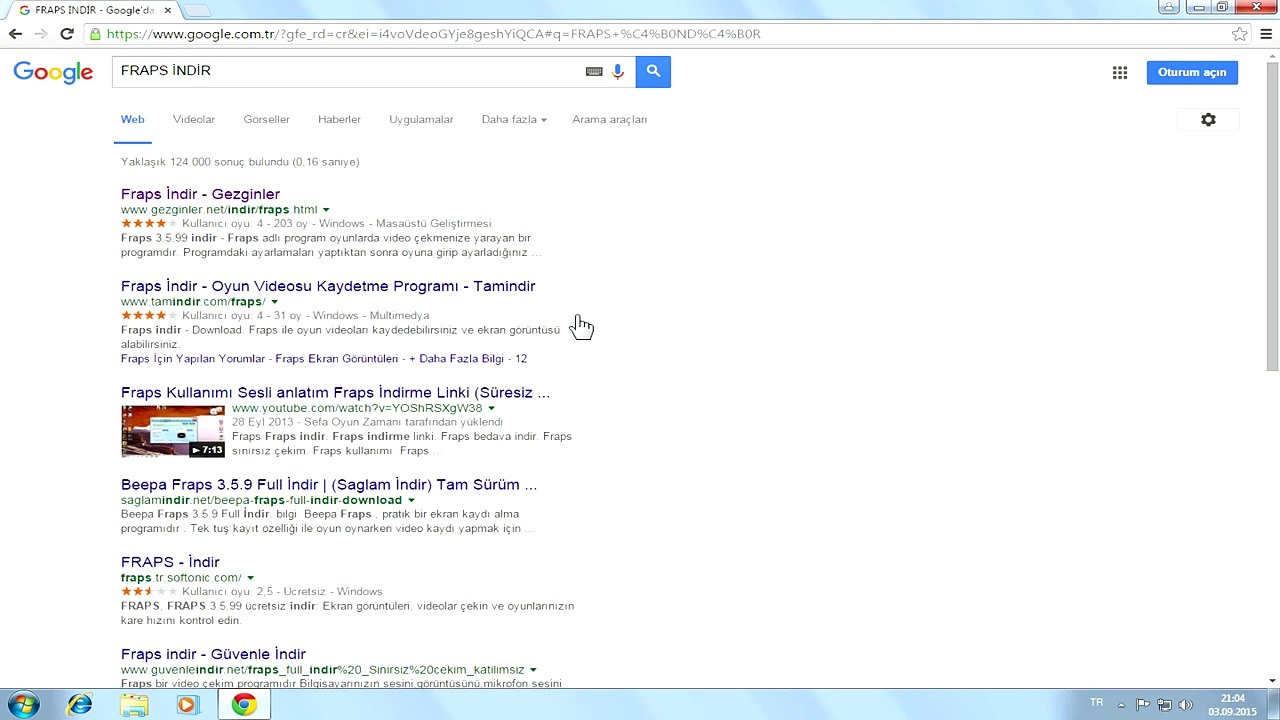Click the Google logo
This screenshot has width=1280, height=720.
point(53,72)
